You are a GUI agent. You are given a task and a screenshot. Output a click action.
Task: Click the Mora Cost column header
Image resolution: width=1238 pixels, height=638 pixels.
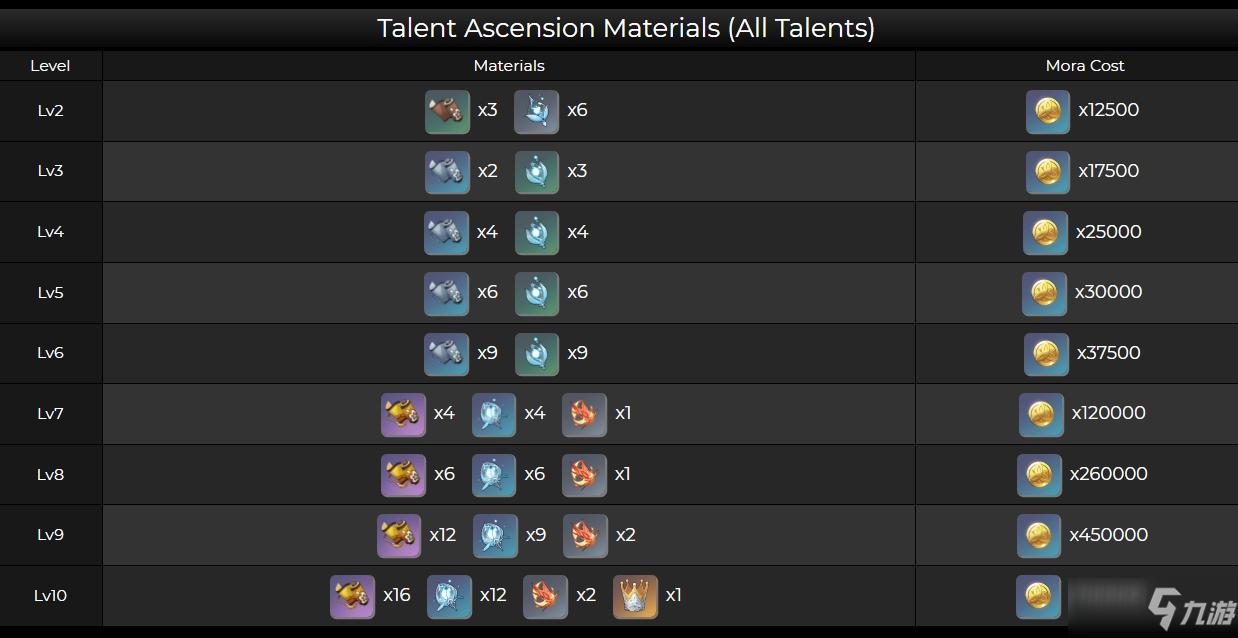point(1085,66)
